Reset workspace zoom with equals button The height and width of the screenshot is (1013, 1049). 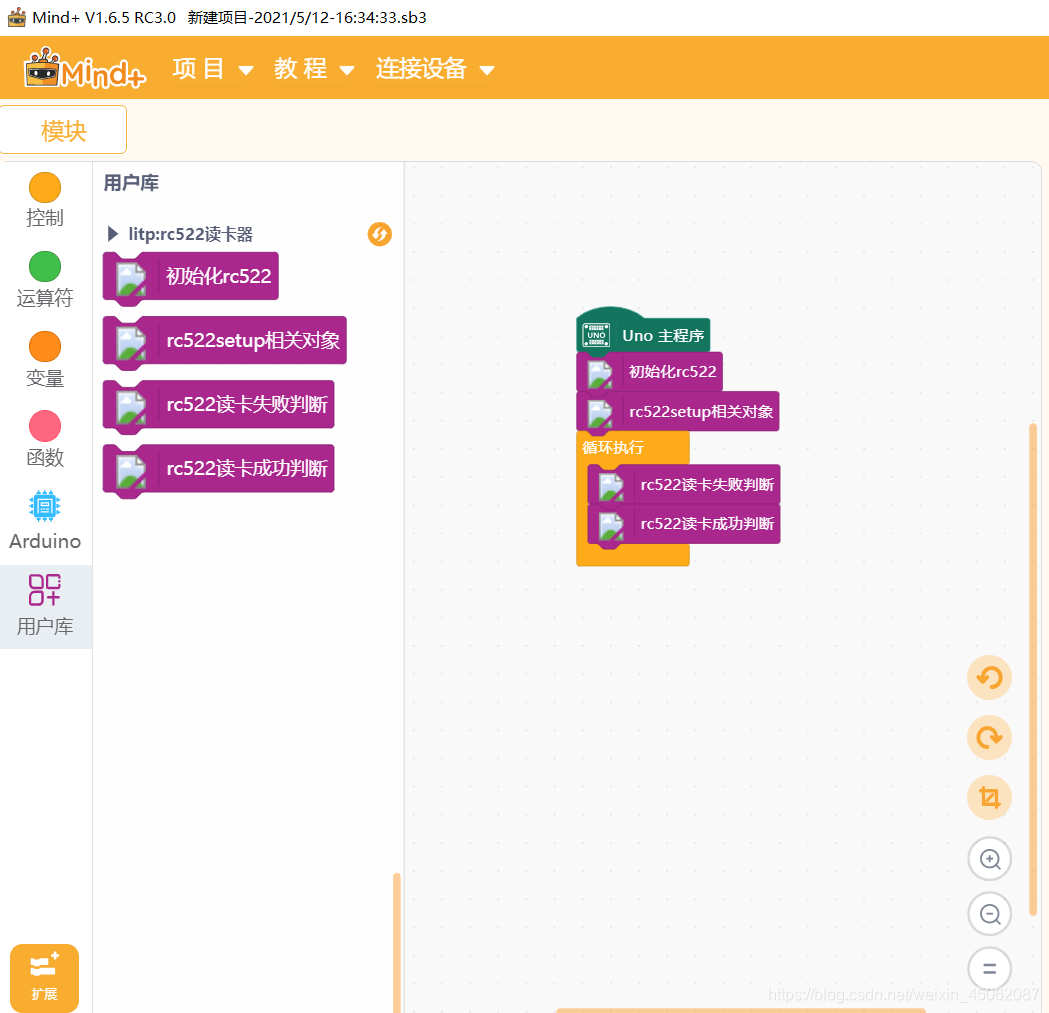[x=989, y=969]
